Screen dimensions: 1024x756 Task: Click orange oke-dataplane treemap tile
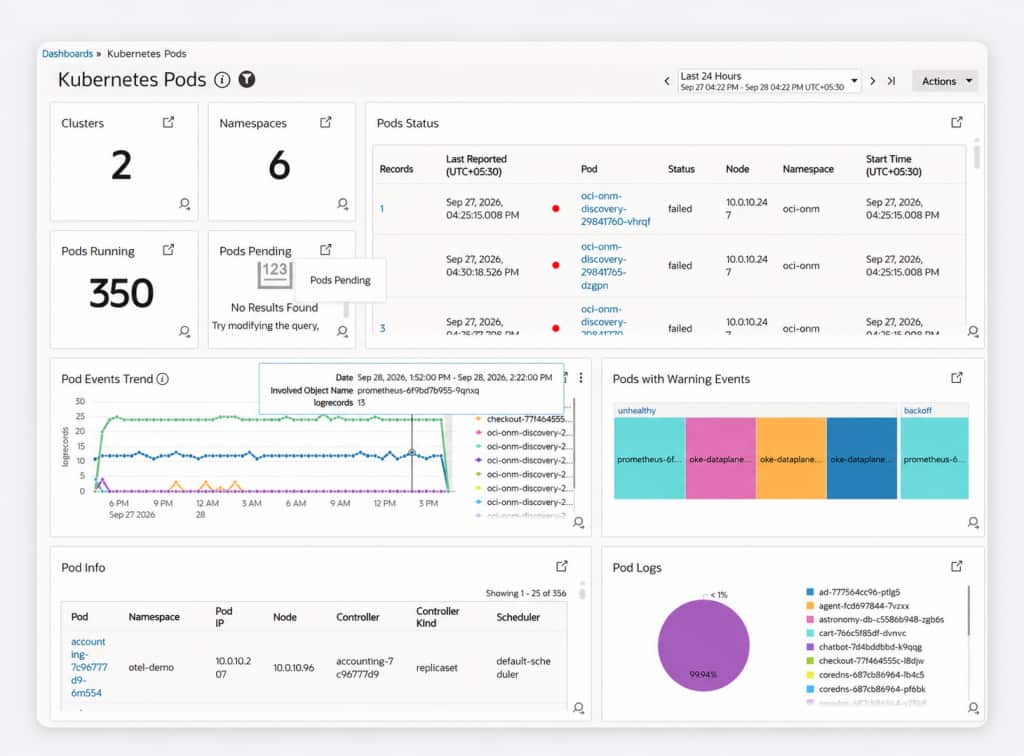791,459
